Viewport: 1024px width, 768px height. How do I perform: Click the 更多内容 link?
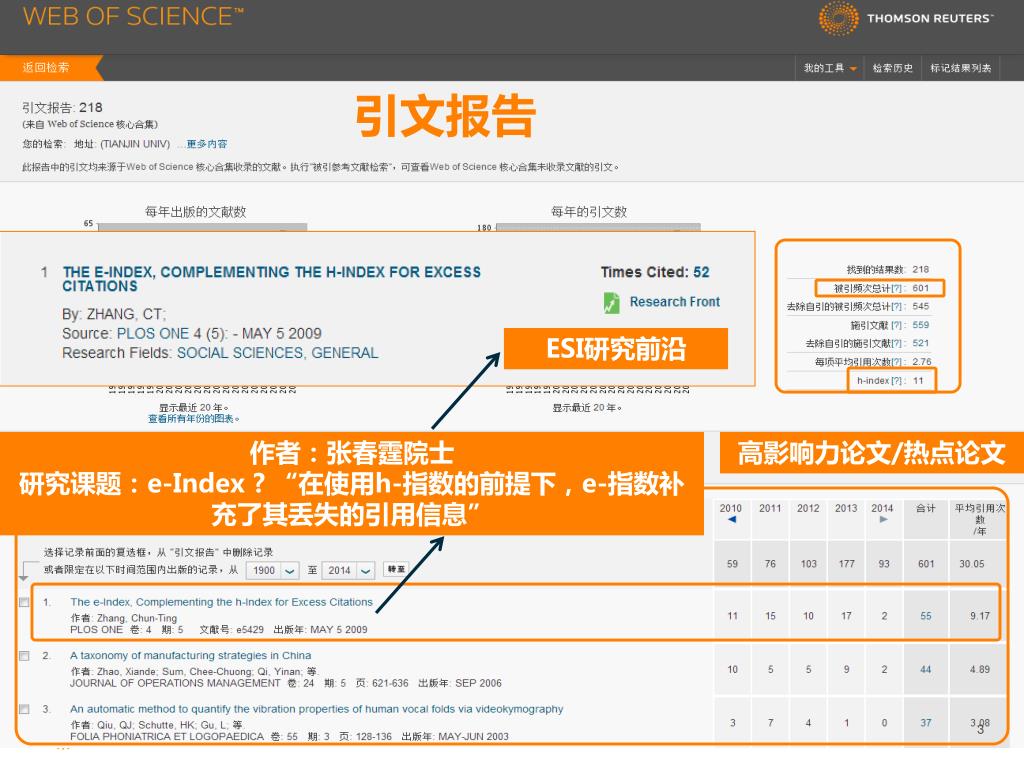click(207, 144)
